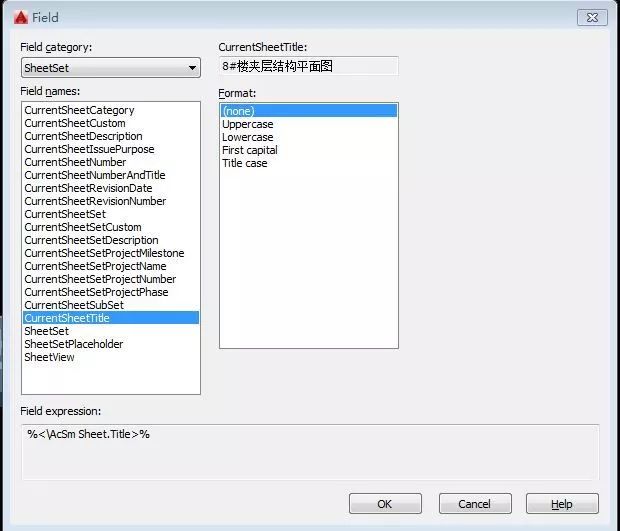Select Lowercase format option
Viewport: 620px width, 531px height.
247,137
